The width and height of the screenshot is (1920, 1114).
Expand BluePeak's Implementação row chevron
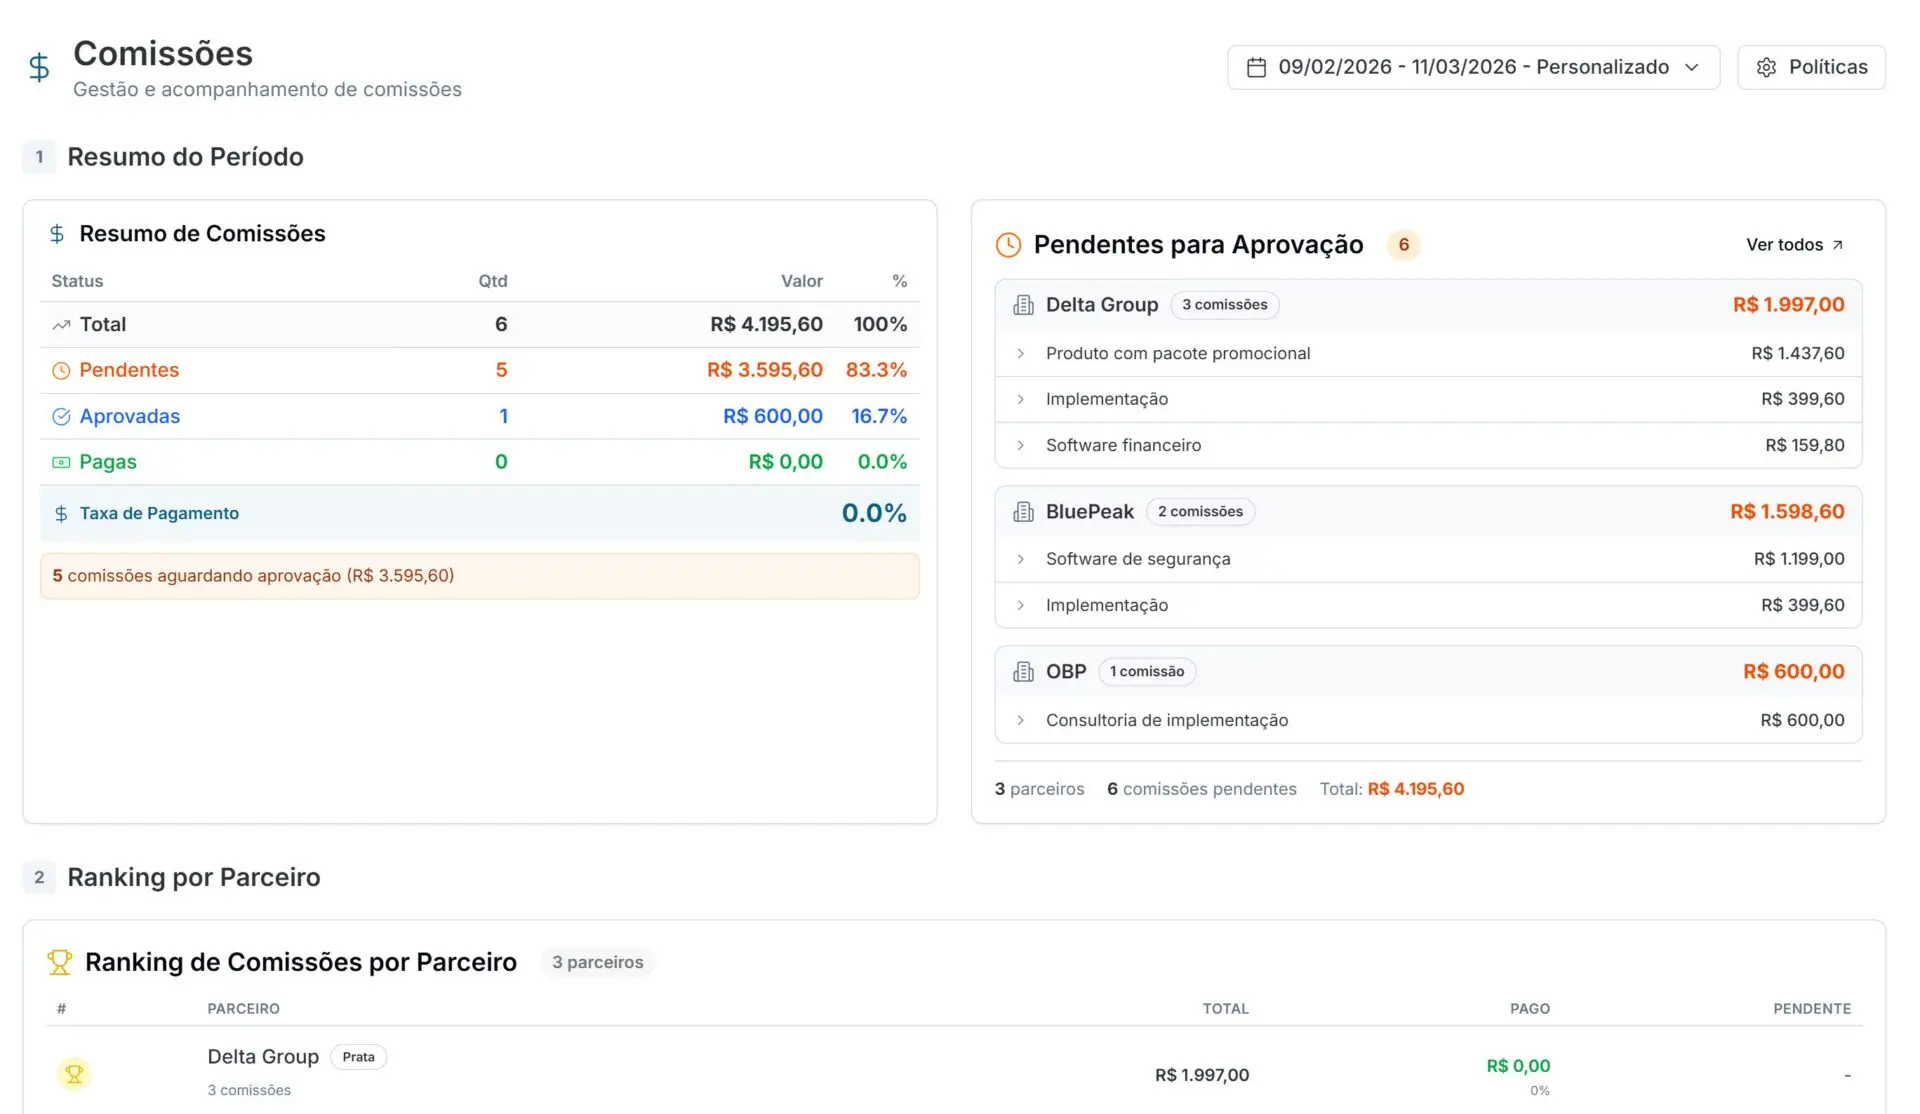coord(1020,605)
